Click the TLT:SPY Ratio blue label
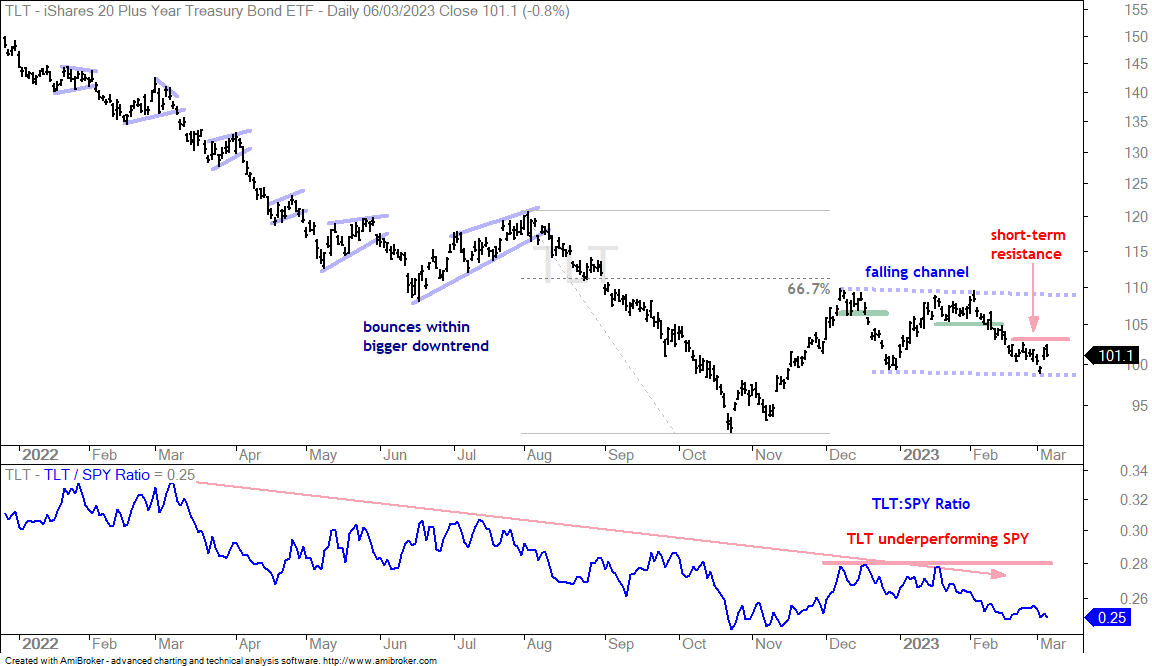 [921, 504]
